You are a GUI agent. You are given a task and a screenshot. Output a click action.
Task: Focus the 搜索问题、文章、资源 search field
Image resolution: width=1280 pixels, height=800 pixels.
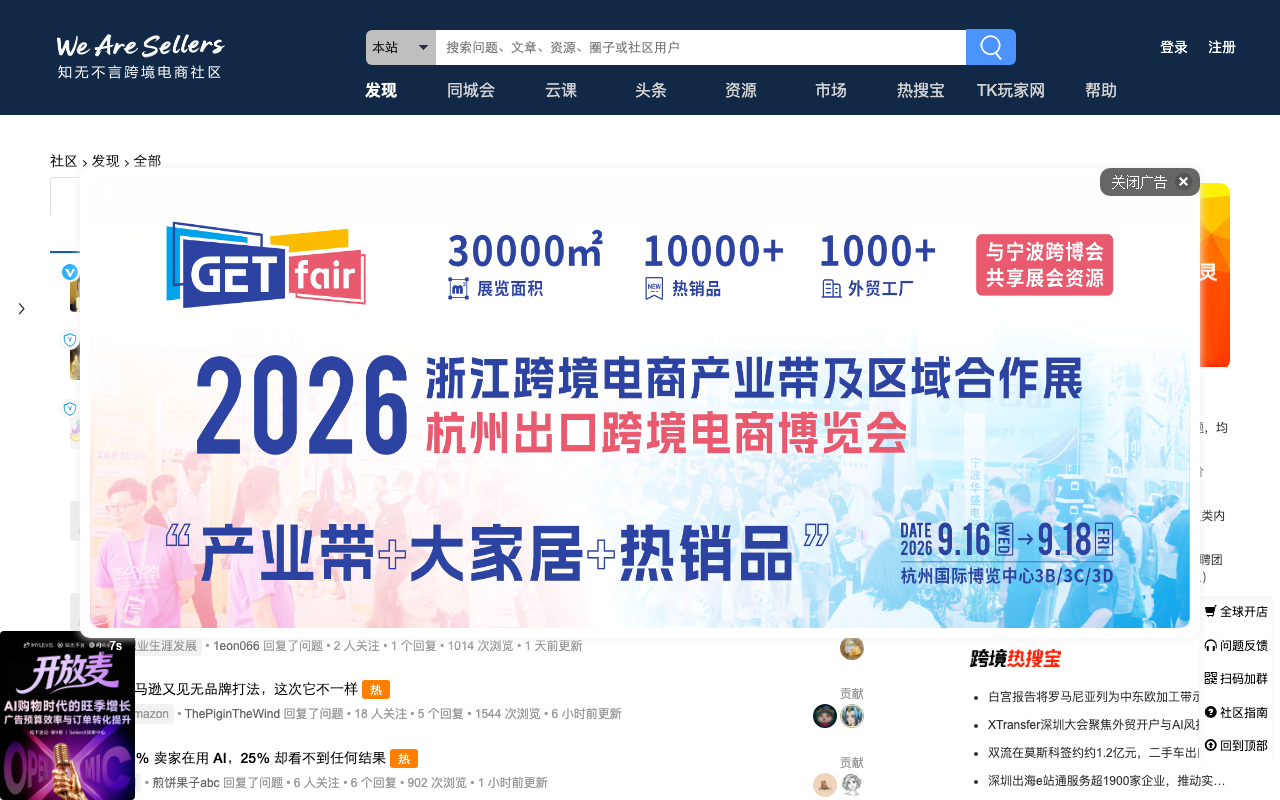701,47
